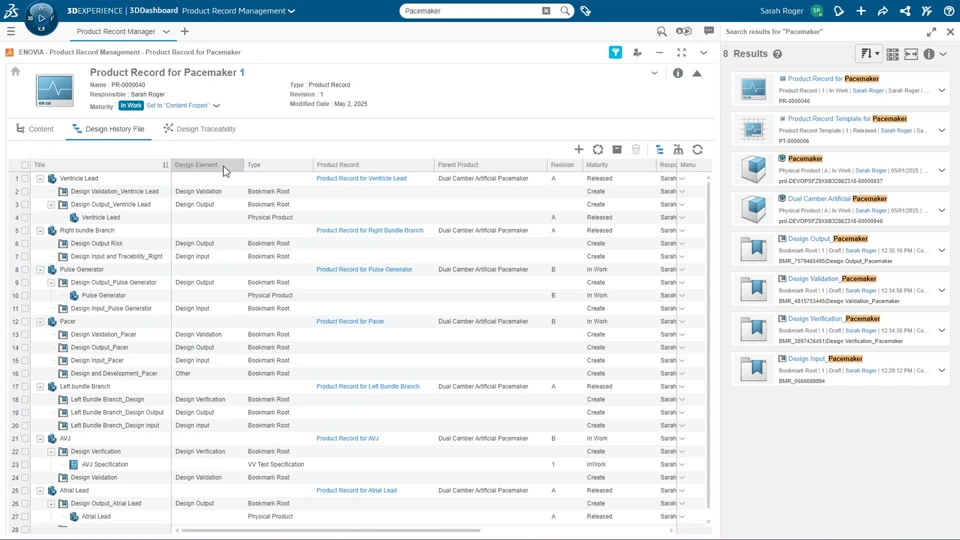Show the product record information icon

pos(678,73)
